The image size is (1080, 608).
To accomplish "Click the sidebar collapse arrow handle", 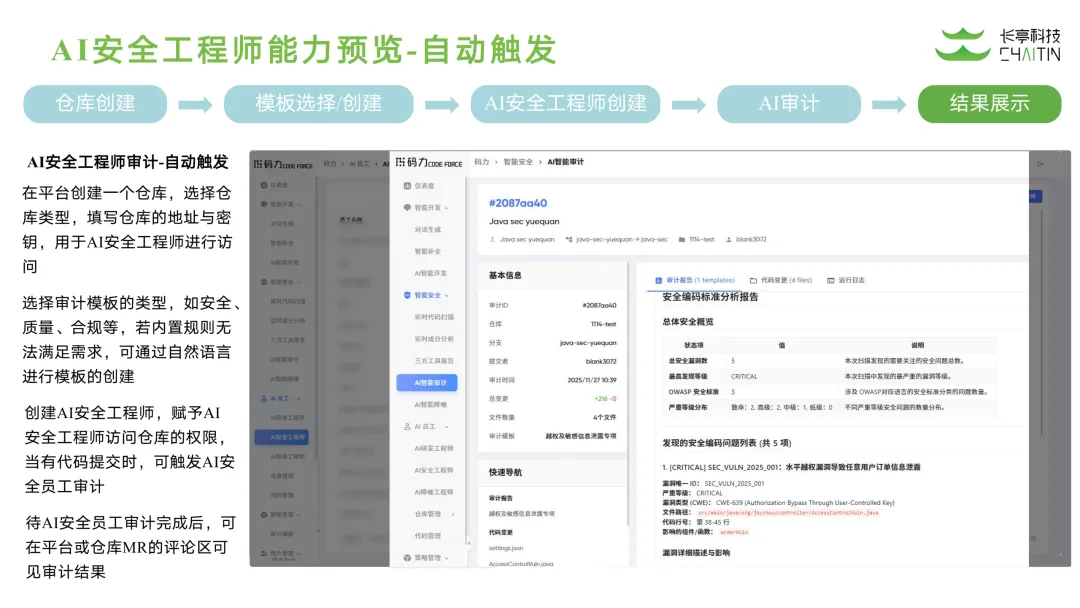I will (468, 543).
